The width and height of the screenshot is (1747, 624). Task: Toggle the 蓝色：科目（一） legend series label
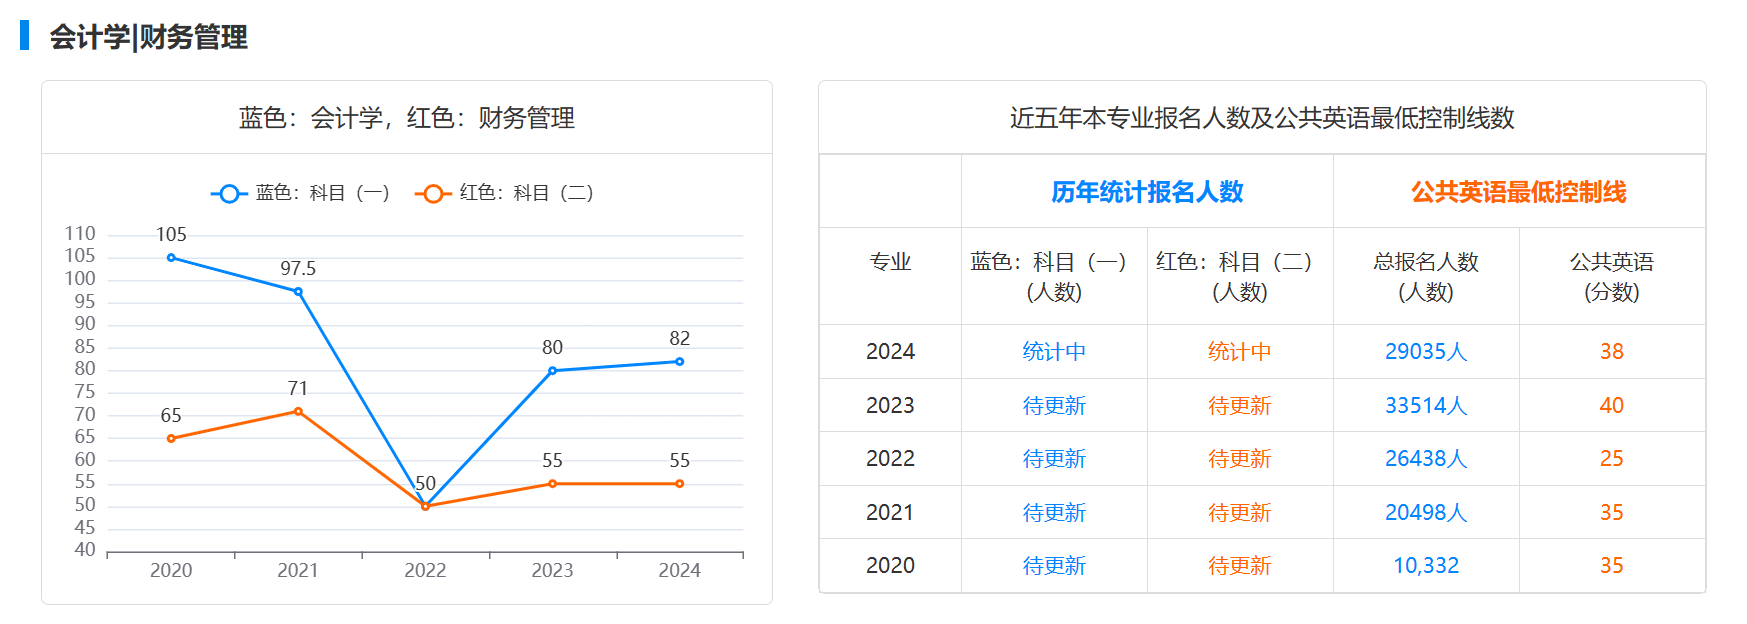tap(322, 193)
